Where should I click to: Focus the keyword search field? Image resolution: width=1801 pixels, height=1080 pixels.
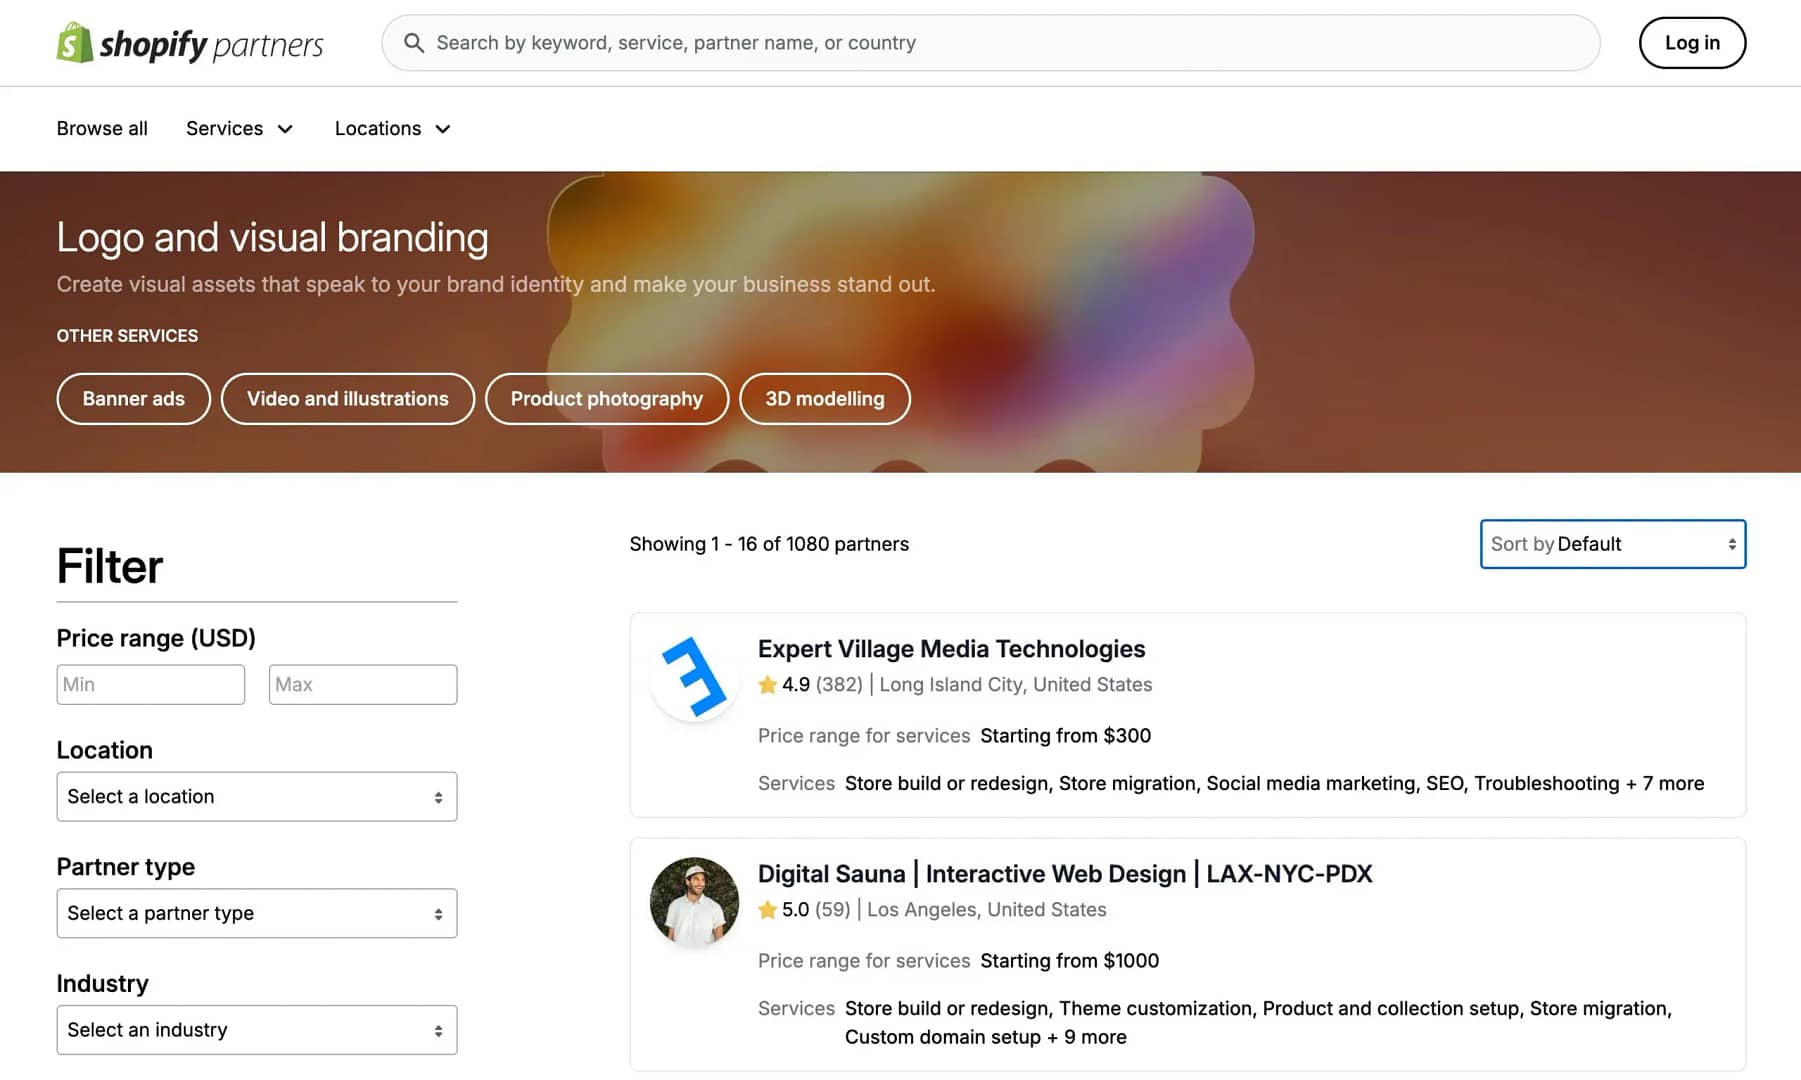[x=990, y=43]
